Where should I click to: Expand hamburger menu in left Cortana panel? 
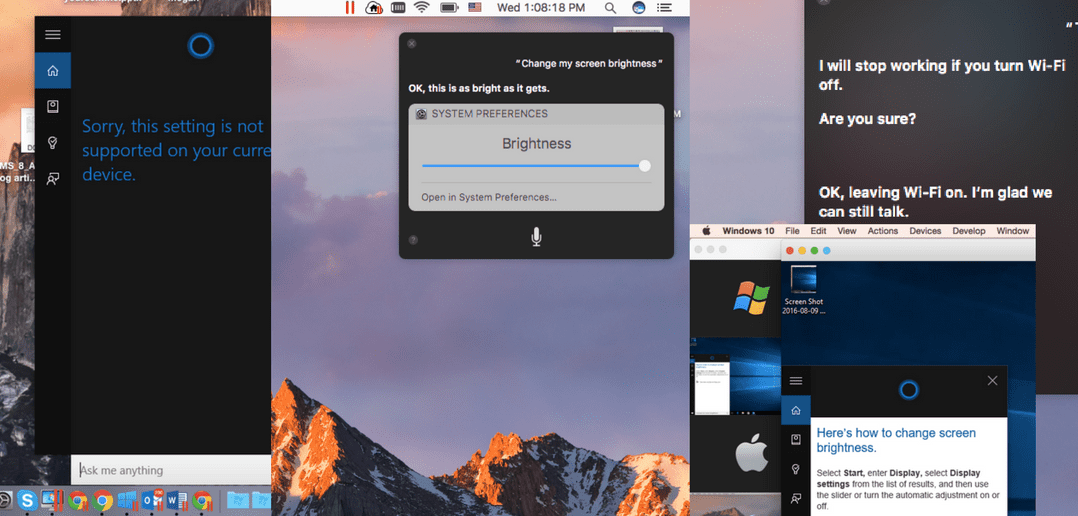[52, 34]
